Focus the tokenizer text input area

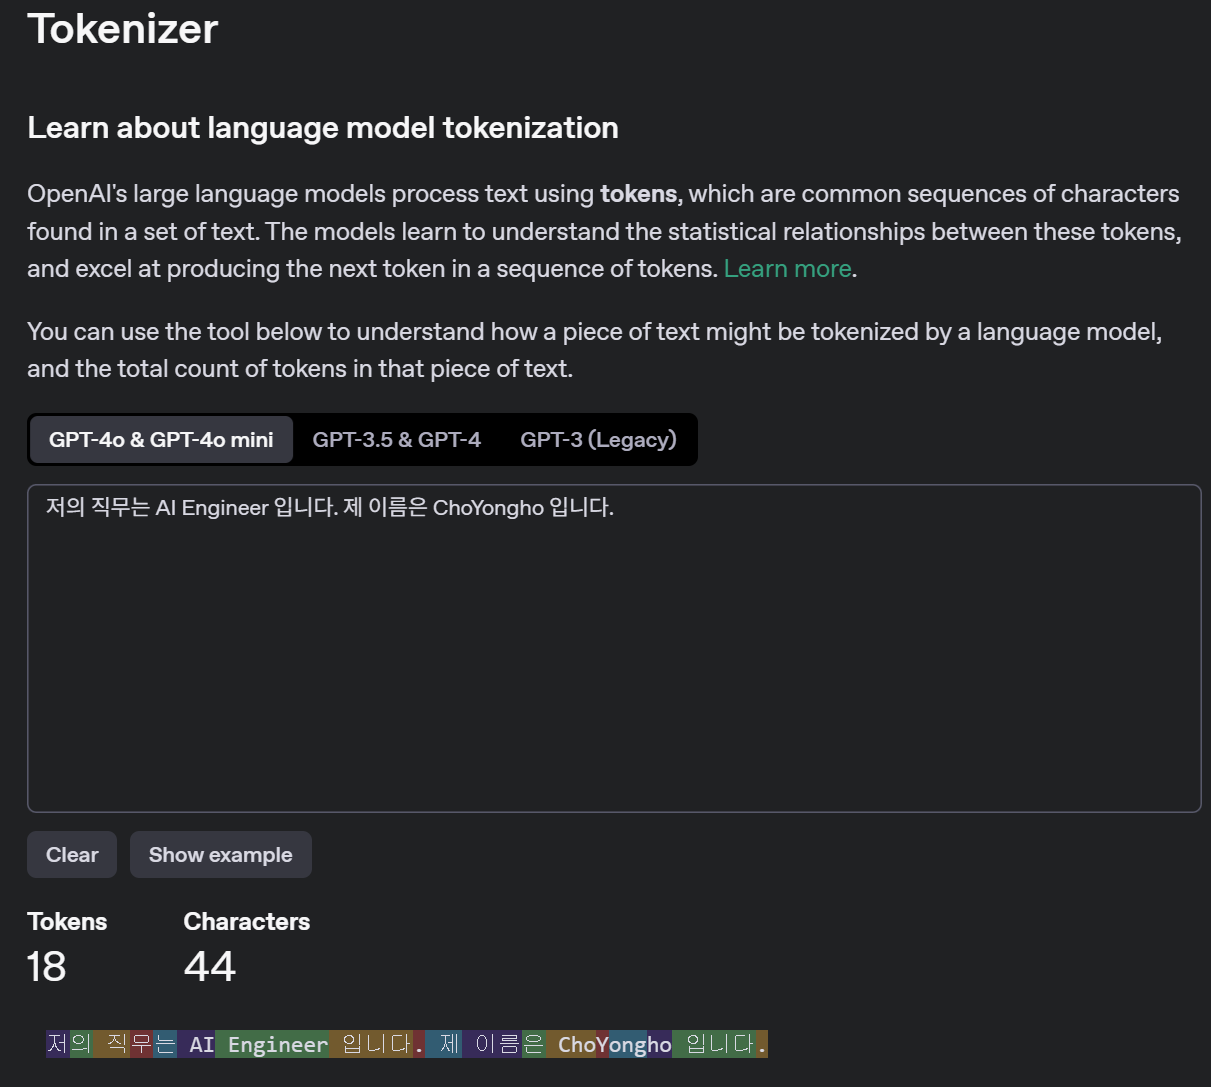coord(614,648)
